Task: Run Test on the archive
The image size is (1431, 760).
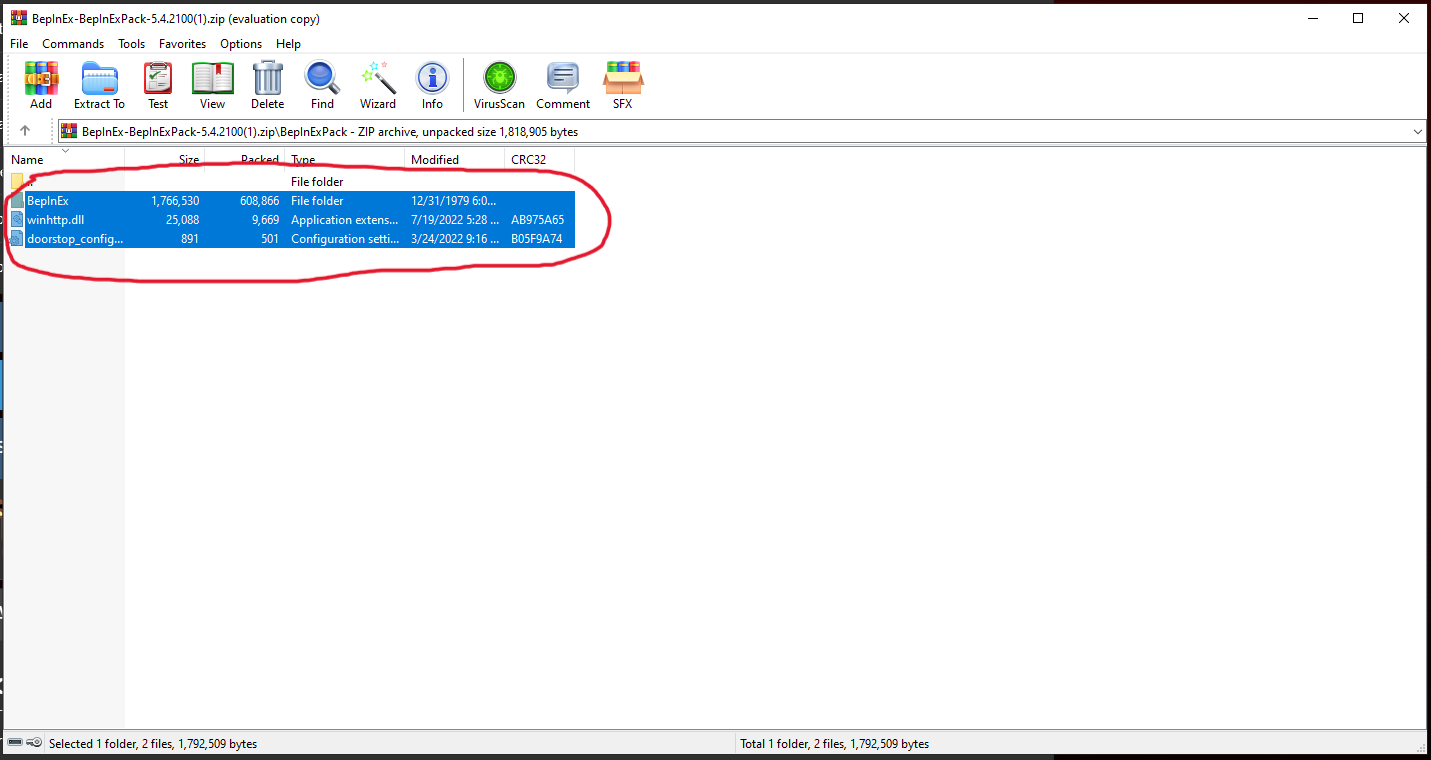Action: (158, 78)
